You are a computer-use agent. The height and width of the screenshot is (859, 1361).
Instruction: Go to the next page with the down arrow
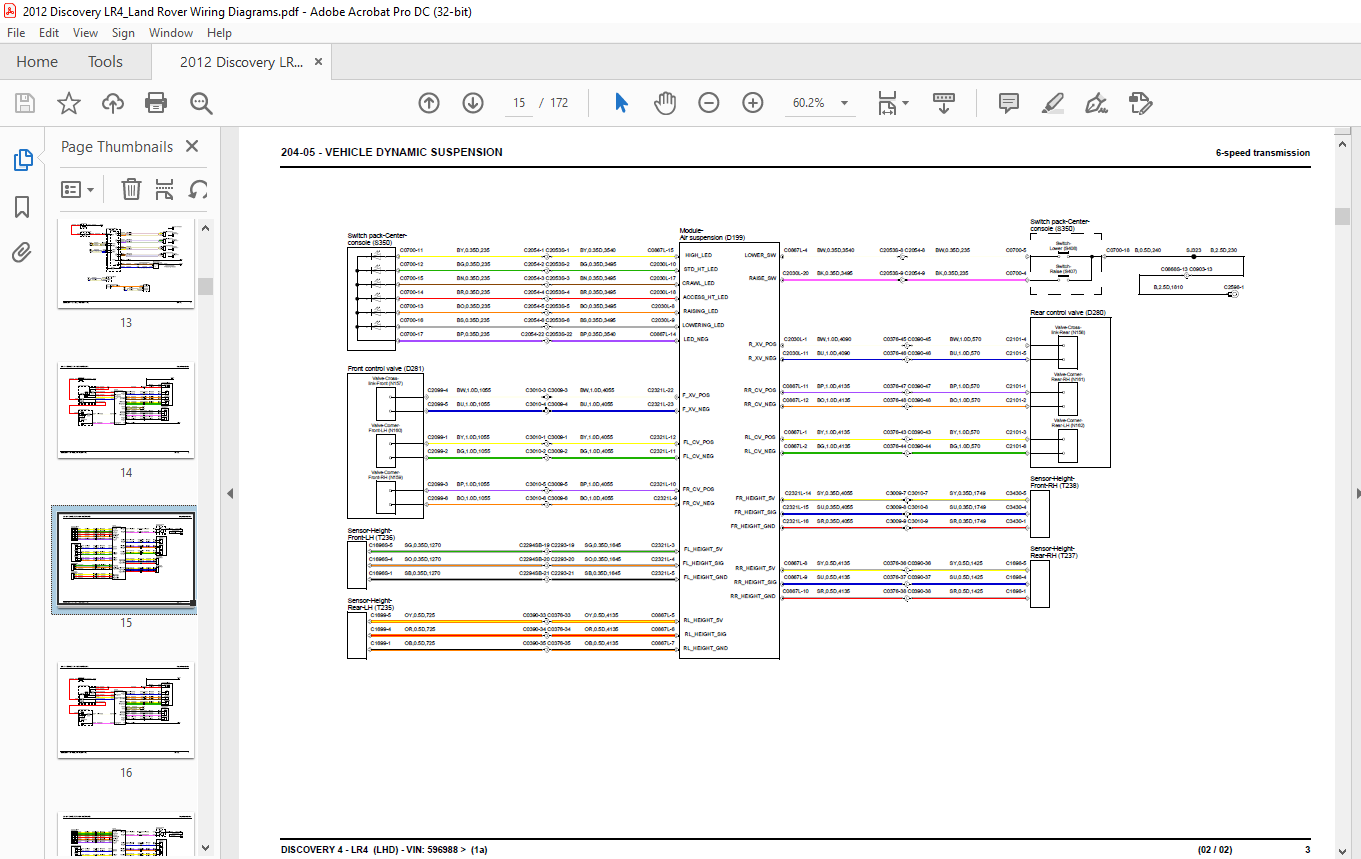[x=473, y=103]
